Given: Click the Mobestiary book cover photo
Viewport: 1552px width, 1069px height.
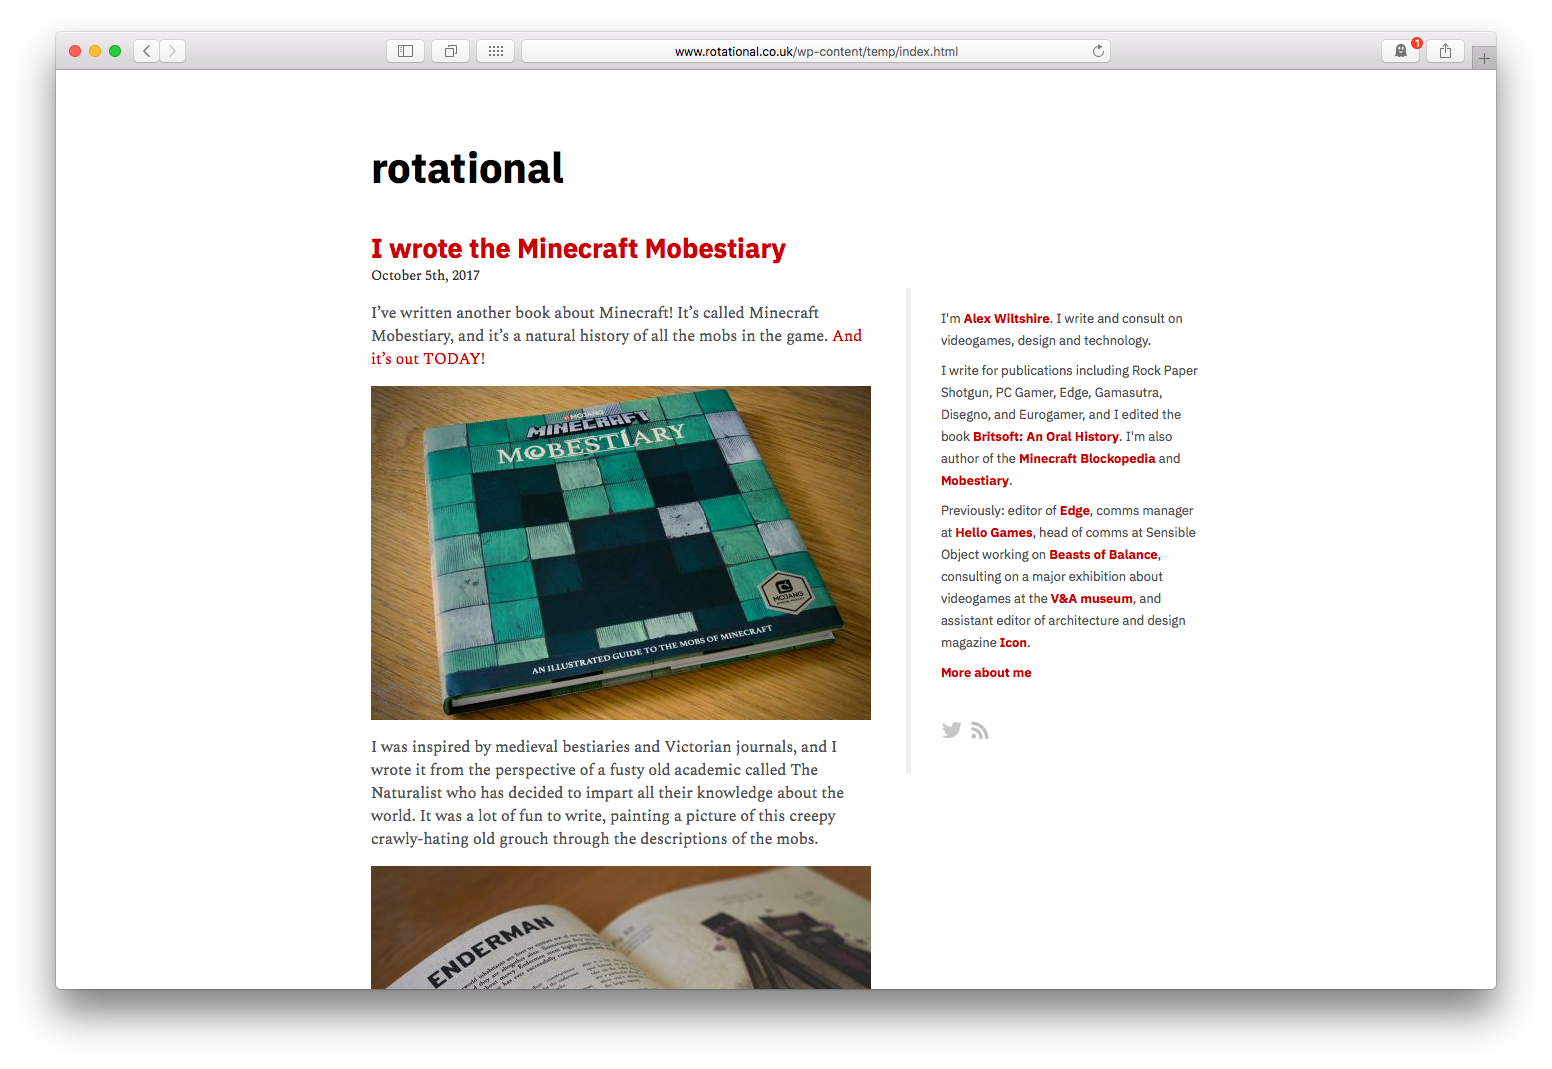Looking at the screenshot, I should tap(621, 553).
